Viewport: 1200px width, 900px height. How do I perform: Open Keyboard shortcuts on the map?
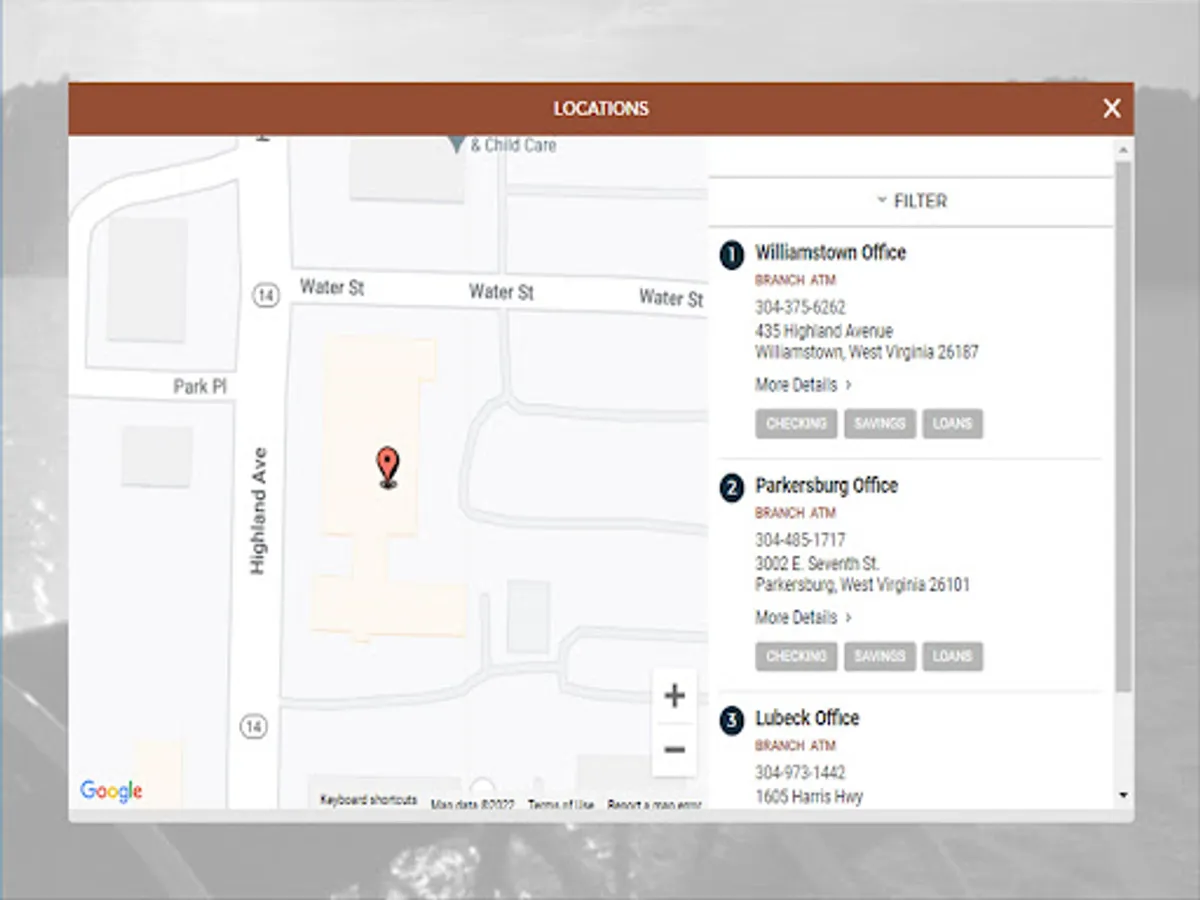tap(369, 801)
